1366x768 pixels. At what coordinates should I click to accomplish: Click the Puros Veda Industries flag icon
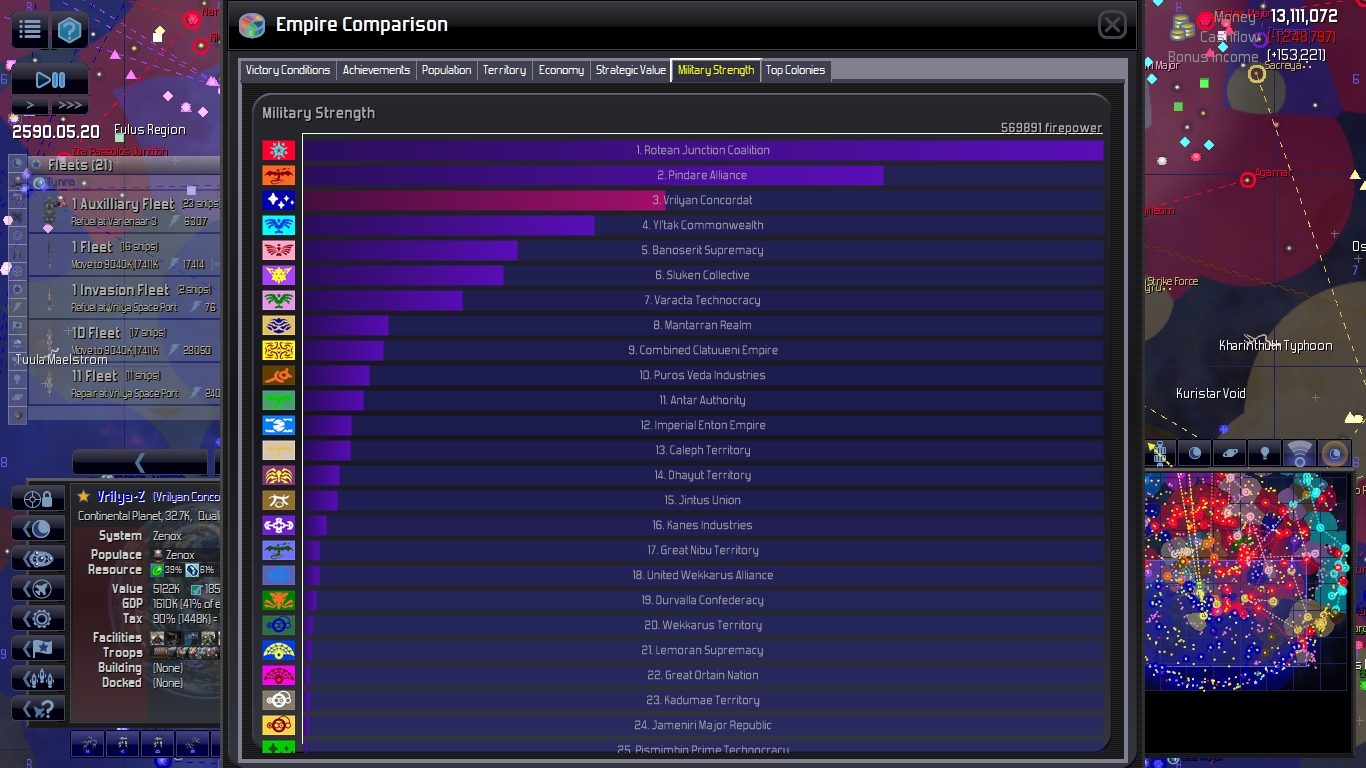coord(278,375)
